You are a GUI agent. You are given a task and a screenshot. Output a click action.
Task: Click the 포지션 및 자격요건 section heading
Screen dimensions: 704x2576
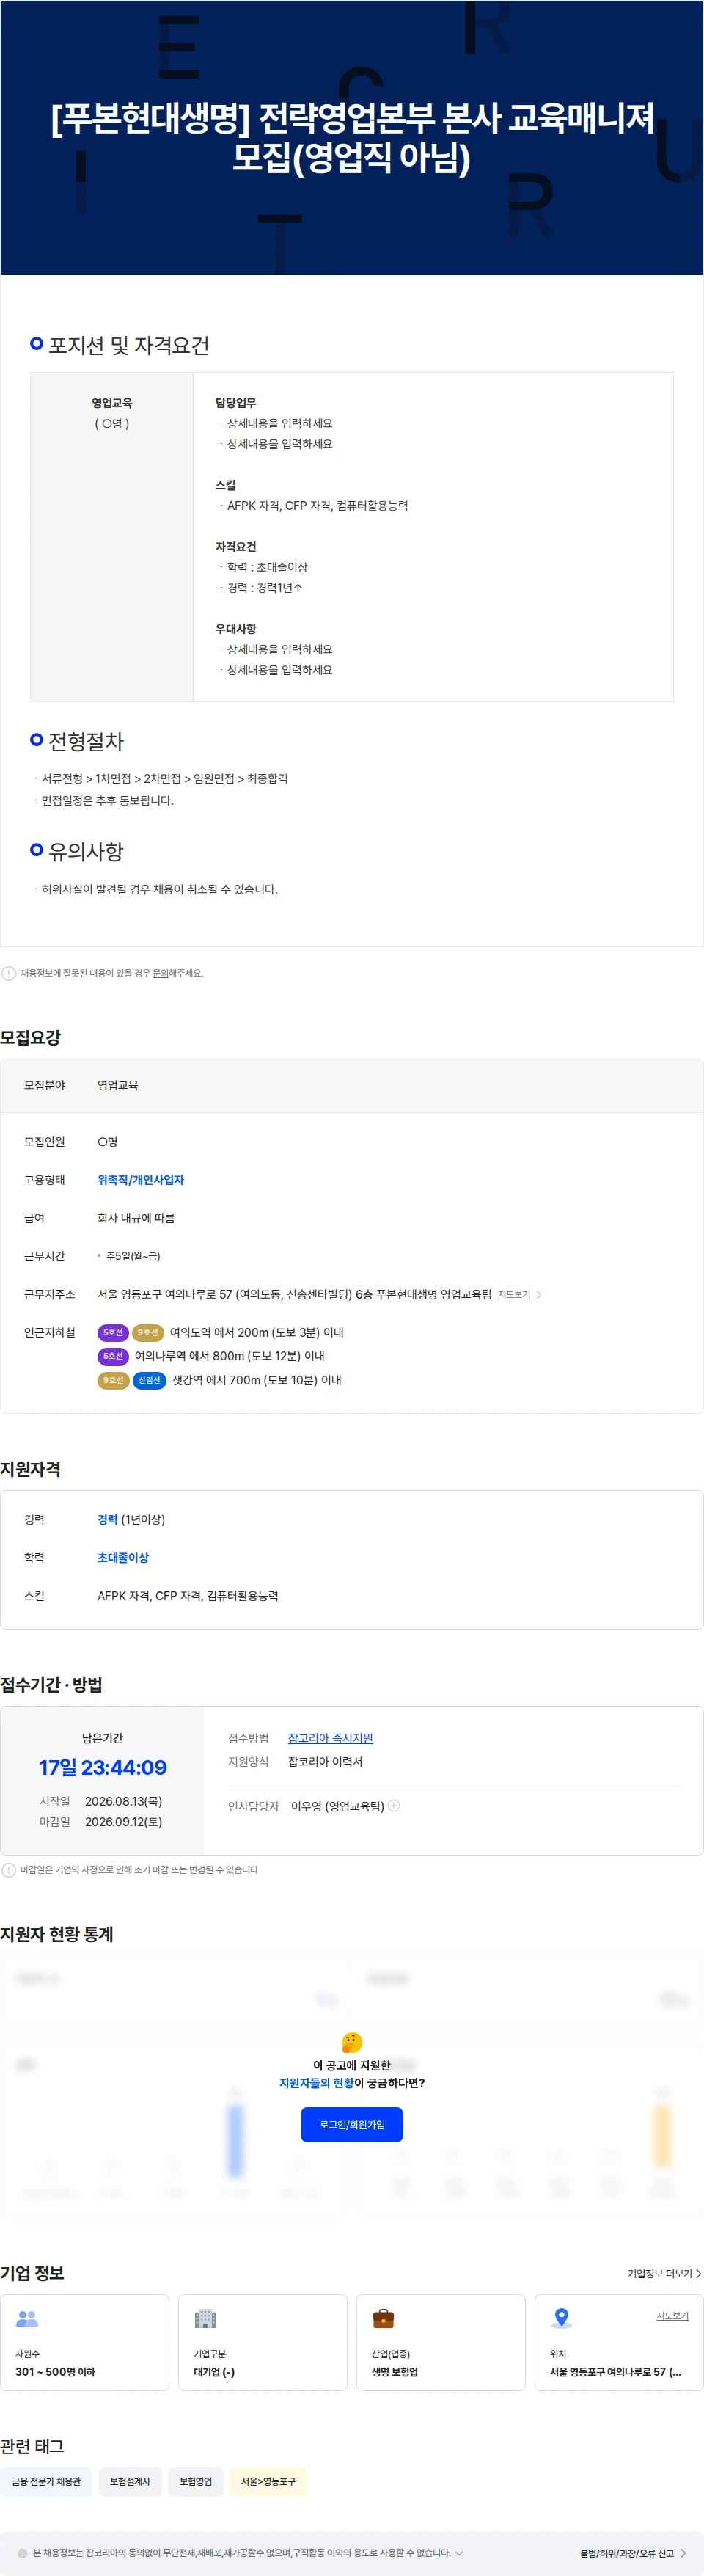[129, 345]
